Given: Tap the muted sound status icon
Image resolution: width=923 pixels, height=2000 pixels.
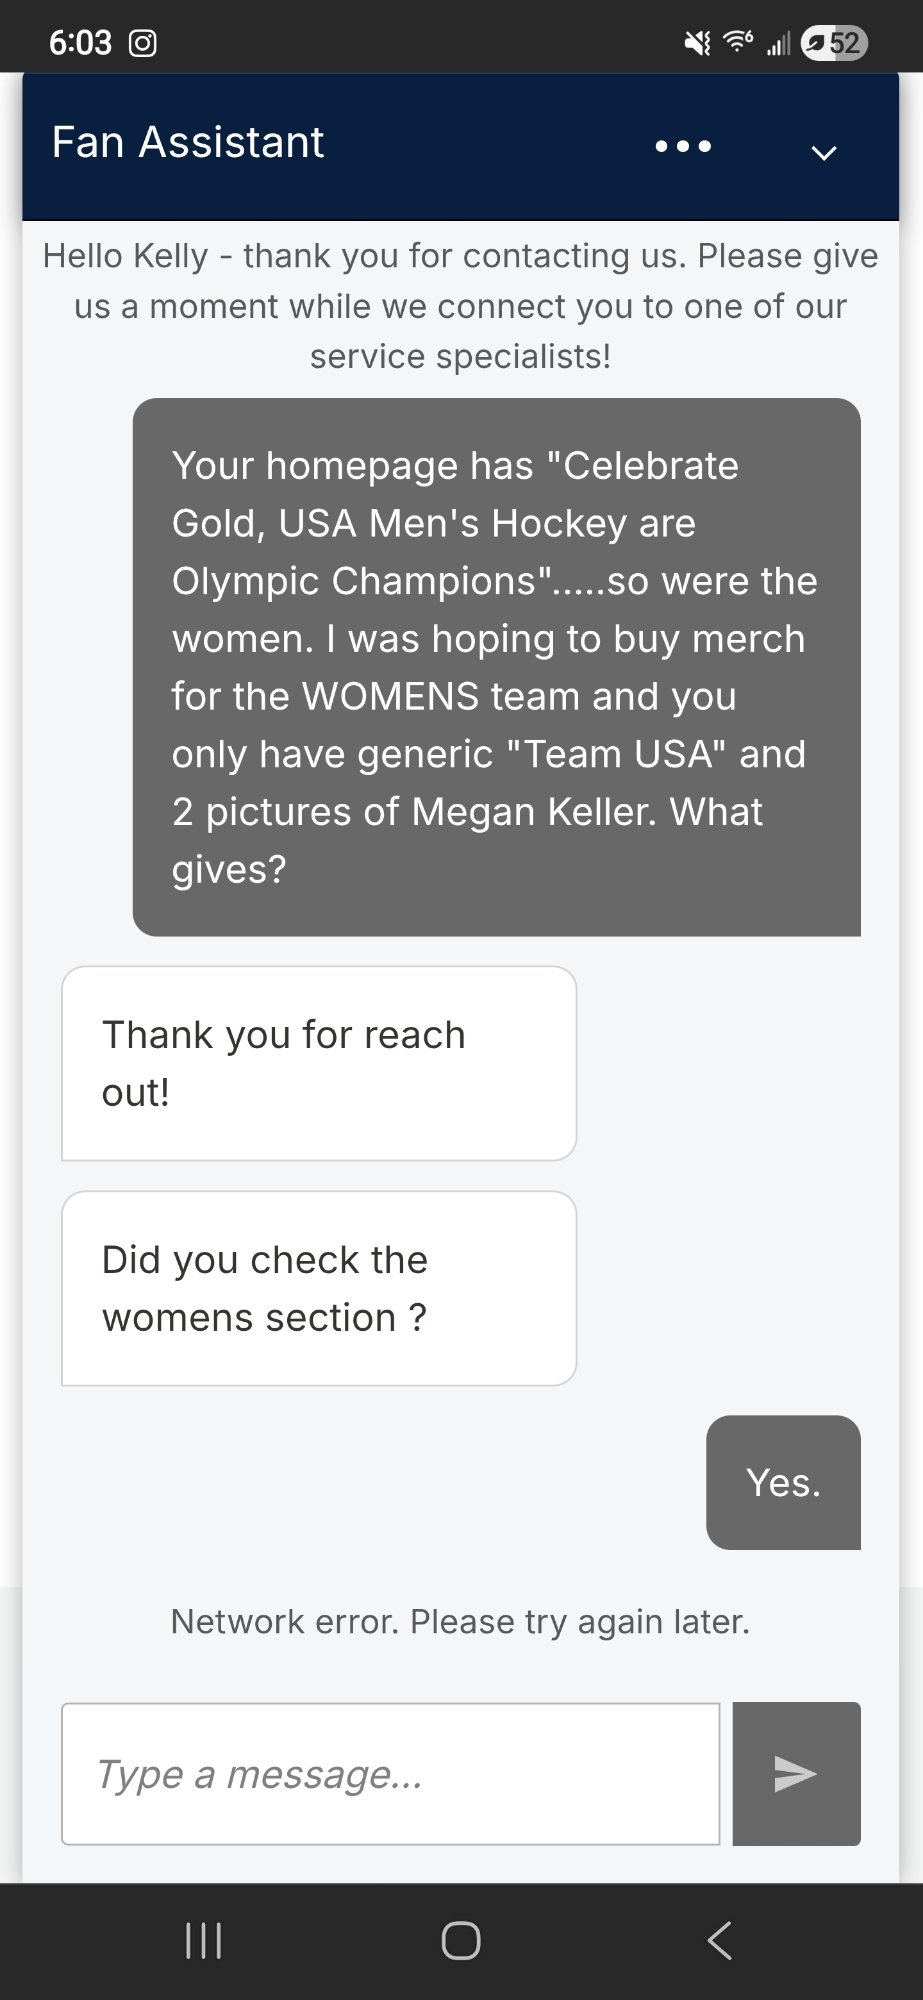Looking at the screenshot, I should pos(697,43).
